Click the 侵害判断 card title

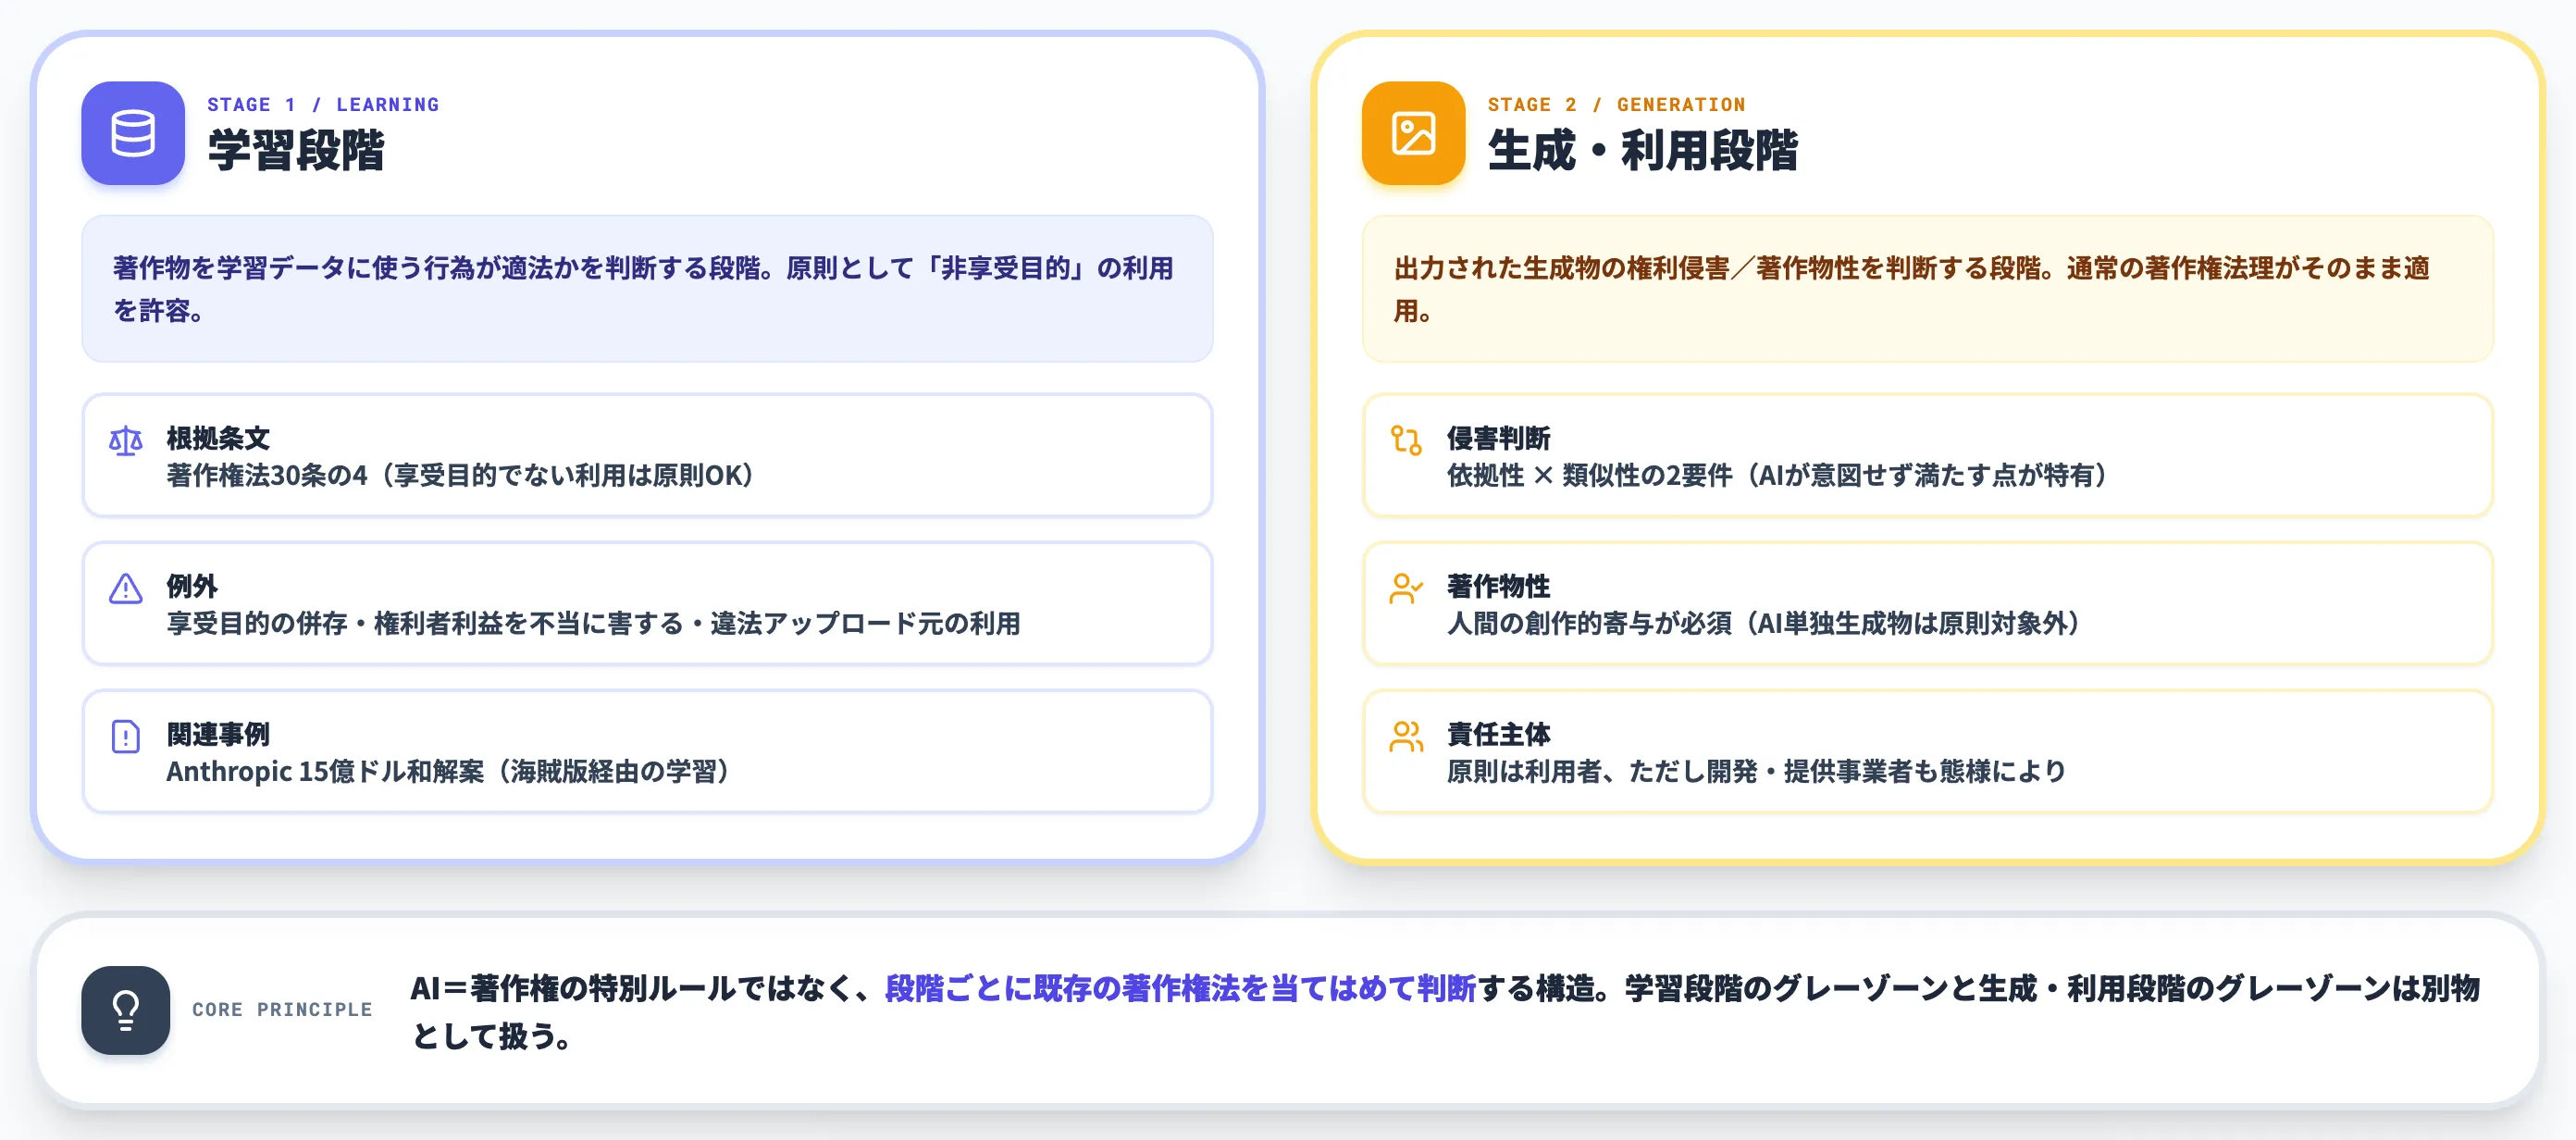1498,438
